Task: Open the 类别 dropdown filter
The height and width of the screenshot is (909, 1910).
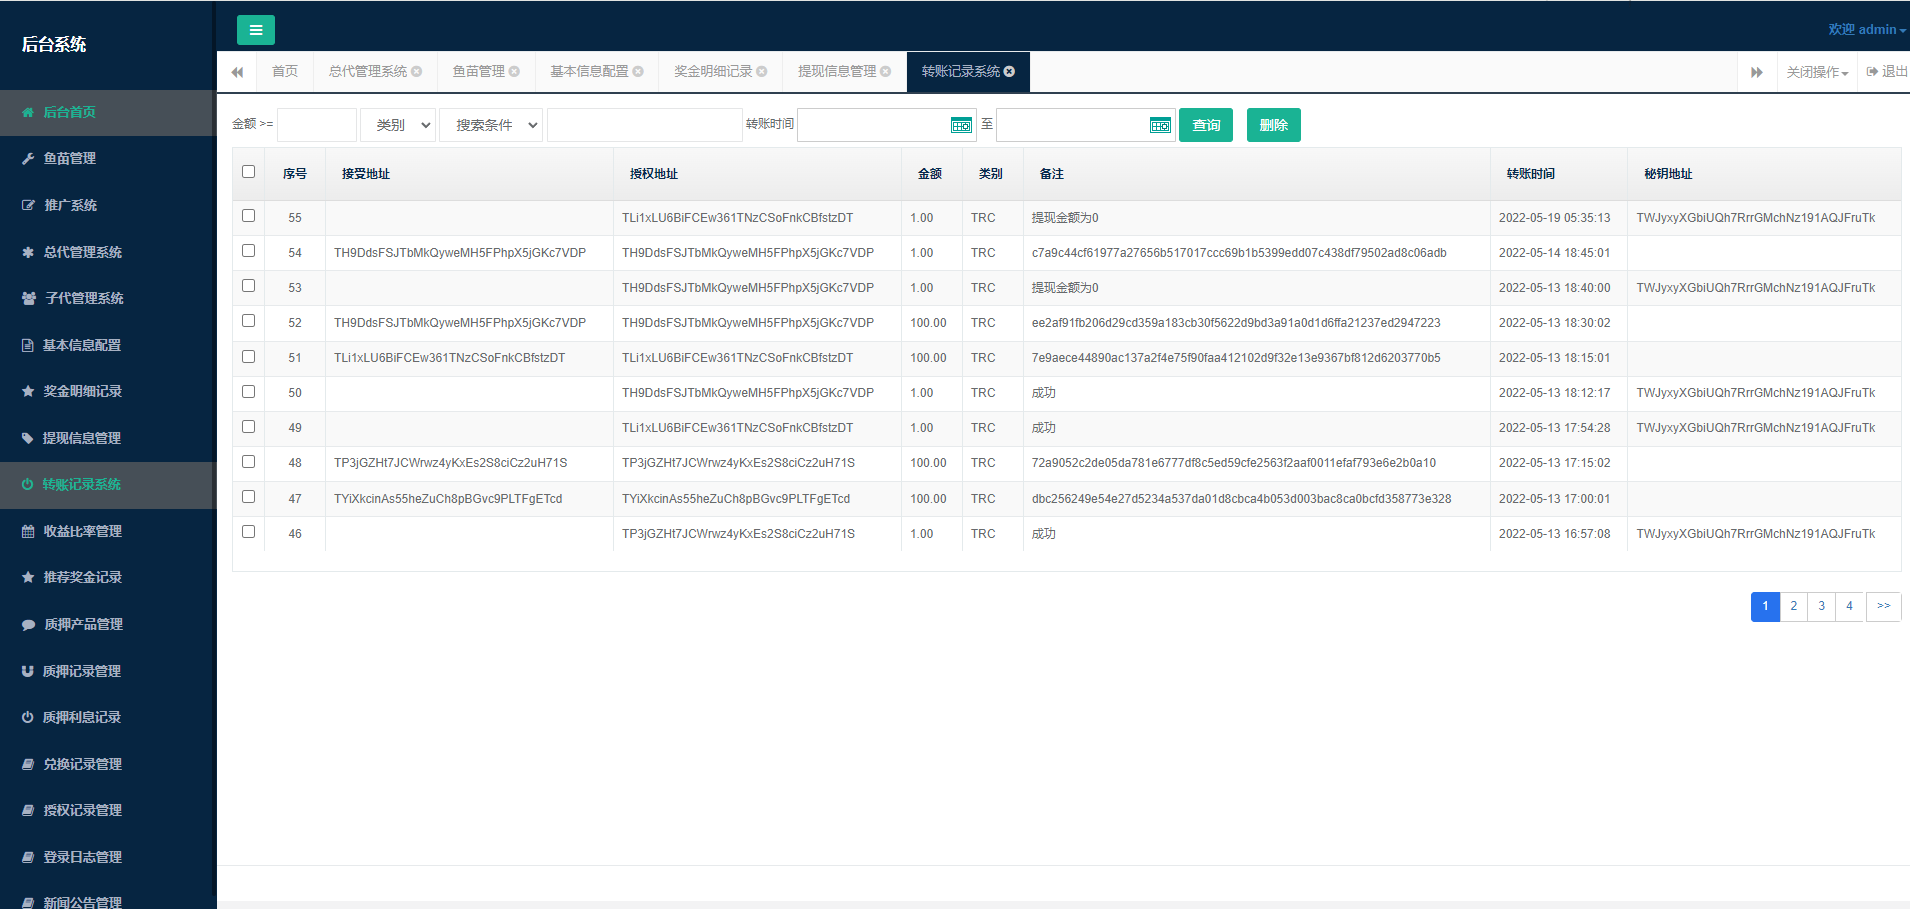Action: (x=398, y=125)
